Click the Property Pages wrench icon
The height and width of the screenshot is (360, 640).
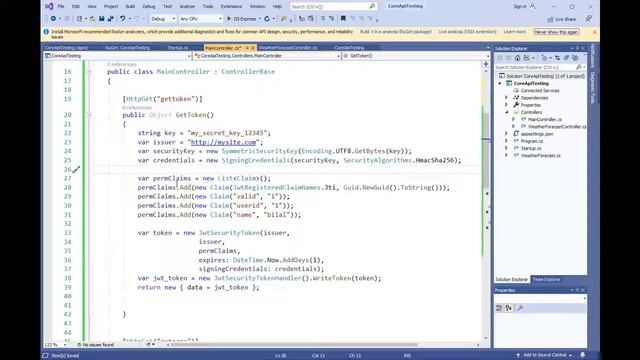coord(520,308)
